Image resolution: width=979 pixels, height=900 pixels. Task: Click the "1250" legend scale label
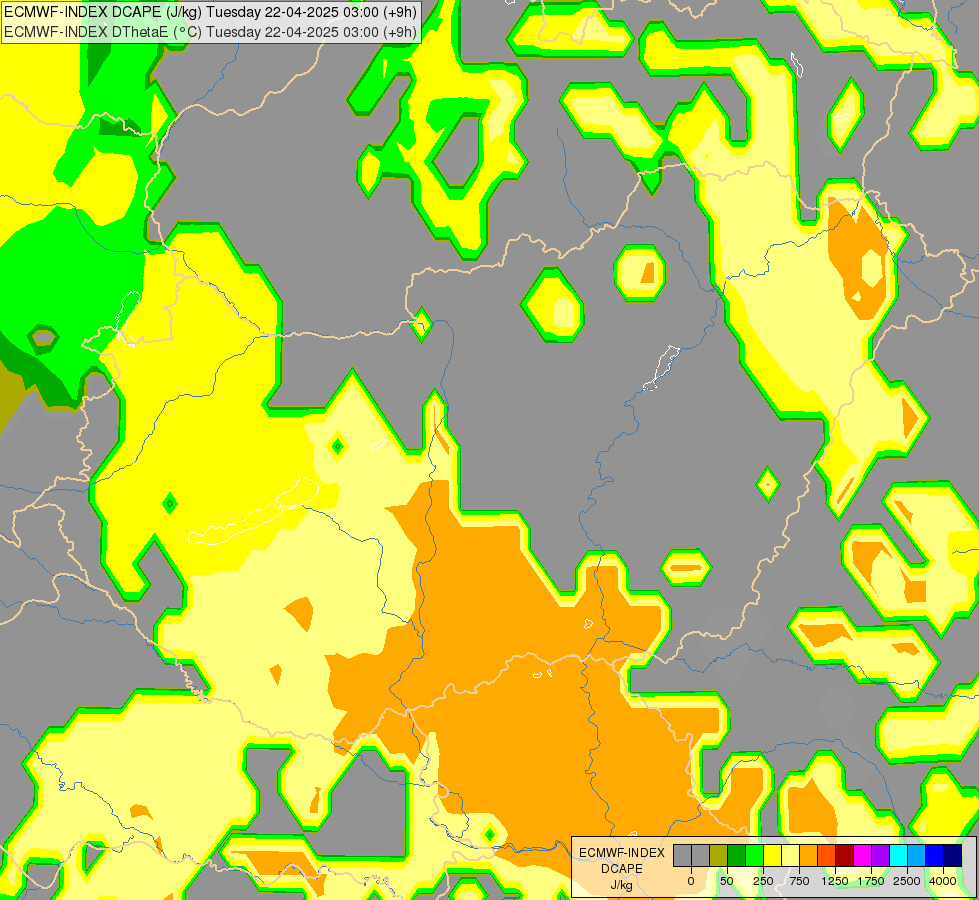[x=835, y=881]
